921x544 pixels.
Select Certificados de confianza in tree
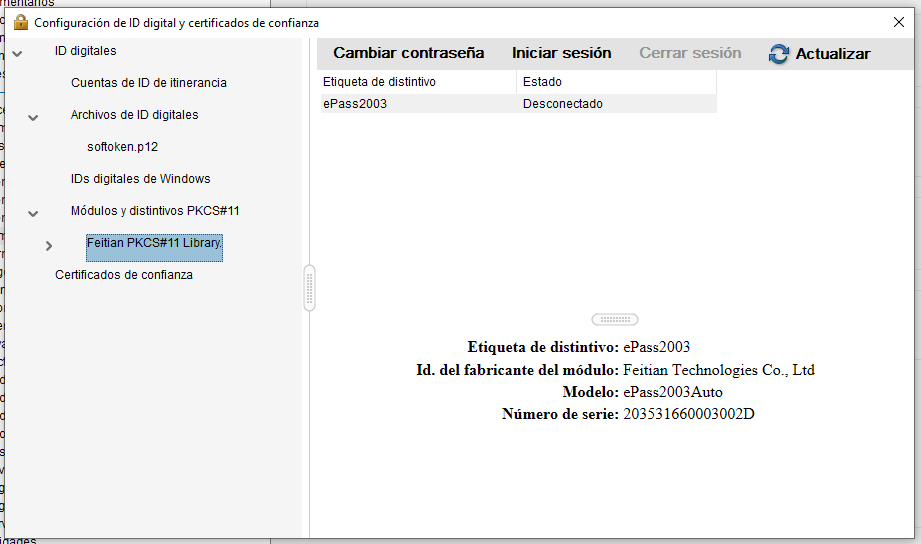tap(123, 275)
